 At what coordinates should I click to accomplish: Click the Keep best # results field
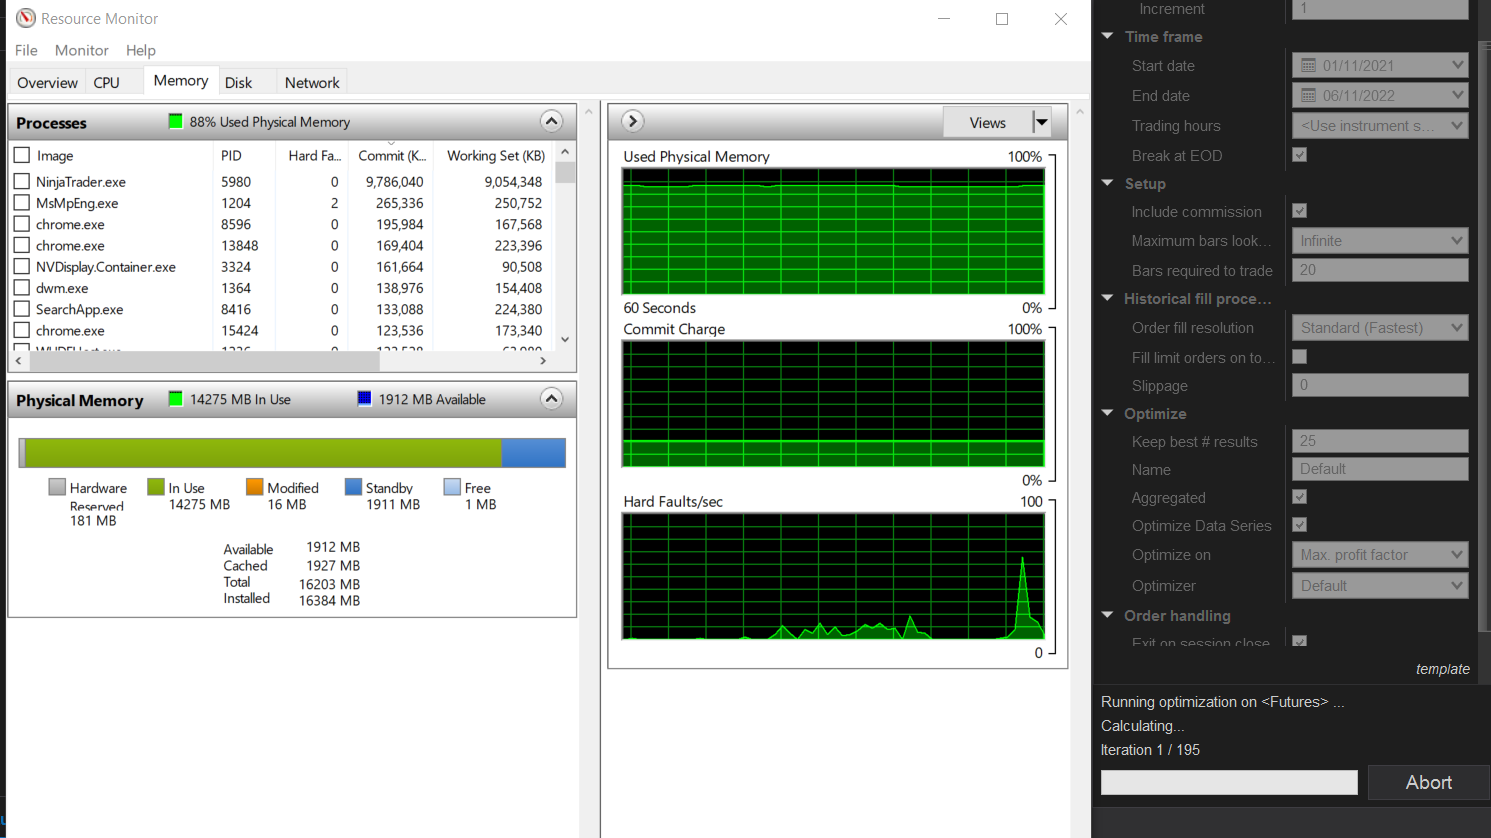[x=1380, y=441]
